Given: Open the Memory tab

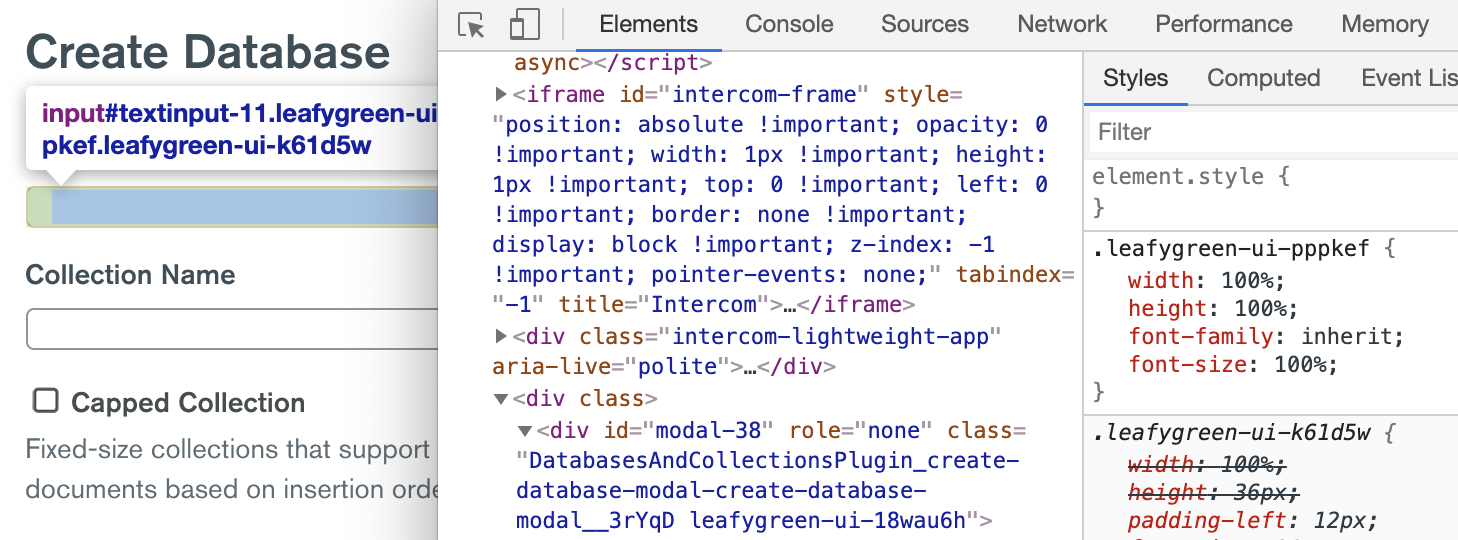Looking at the screenshot, I should (1385, 24).
